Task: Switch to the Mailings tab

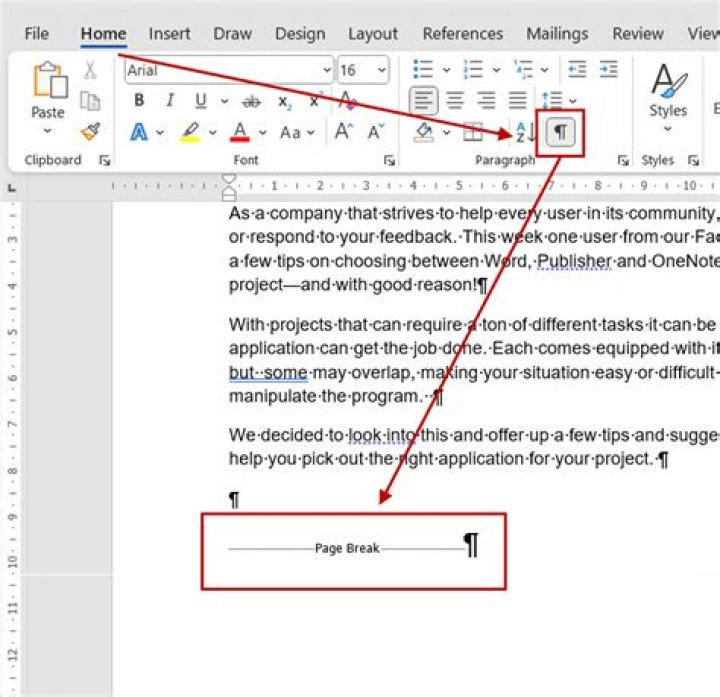Action: point(557,34)
